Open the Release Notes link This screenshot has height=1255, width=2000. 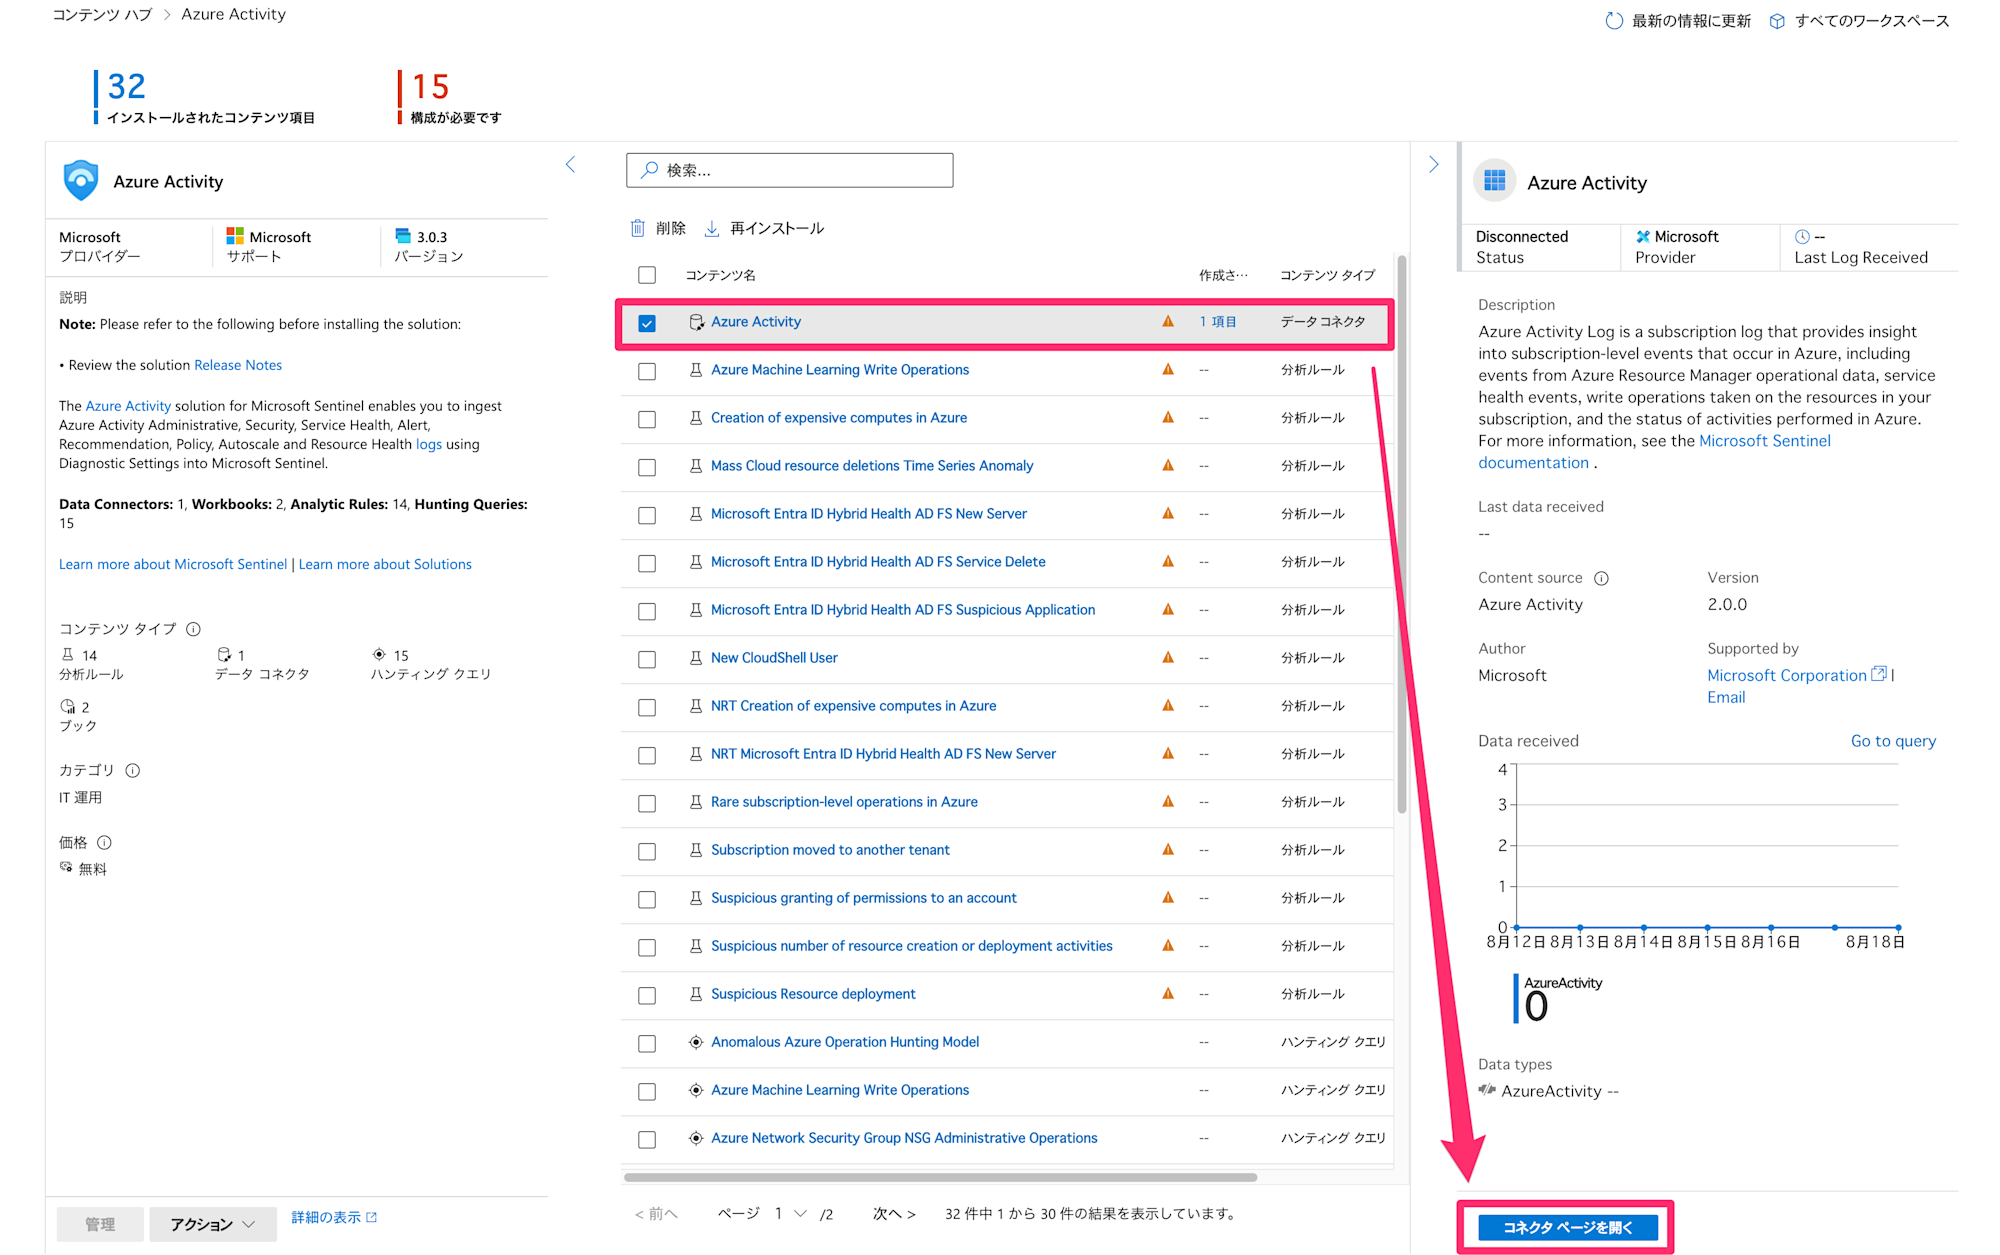click(238, 365)
